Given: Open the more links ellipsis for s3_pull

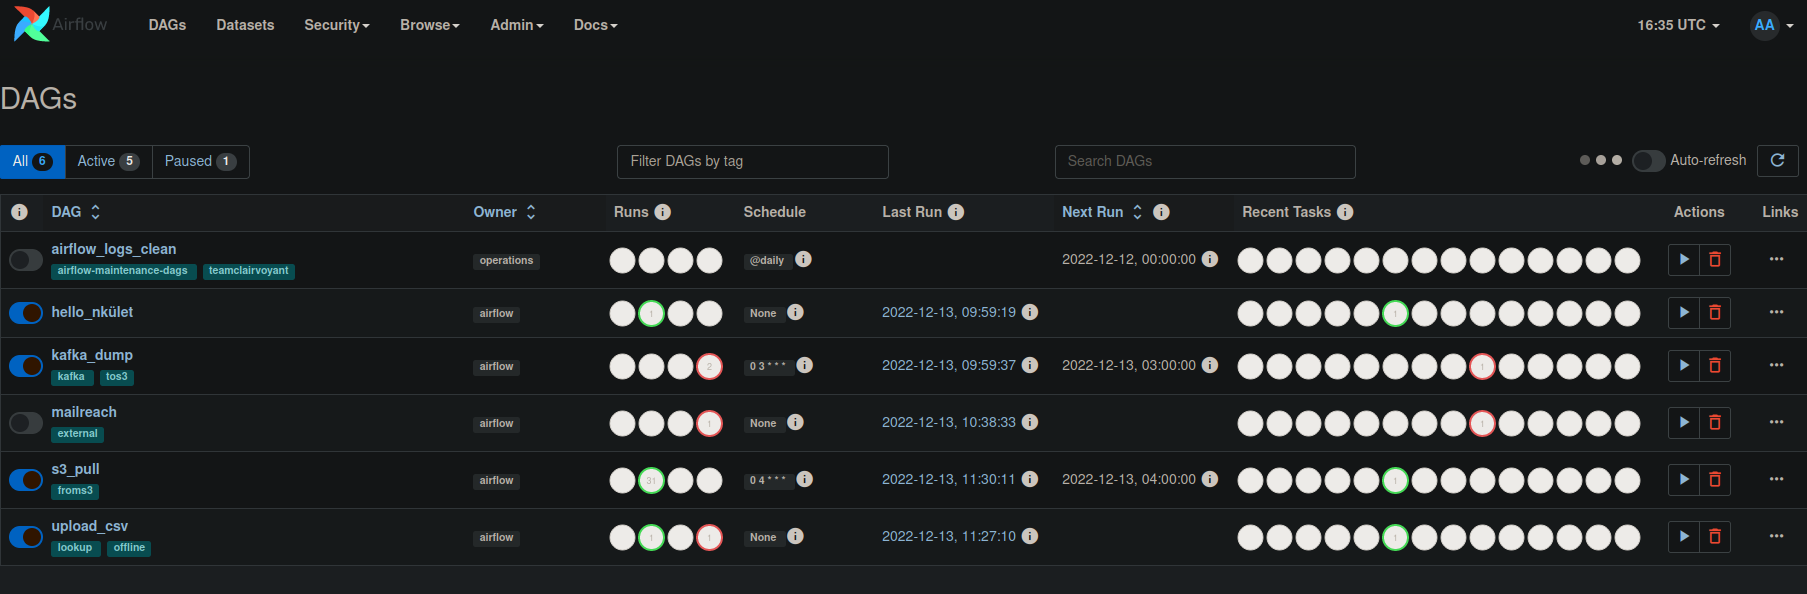Looking at the screenshot, I should [x=1776, y=479].
